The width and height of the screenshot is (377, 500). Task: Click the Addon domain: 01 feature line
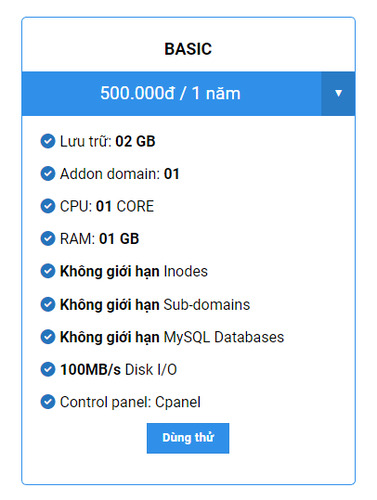tap(119, 174)
